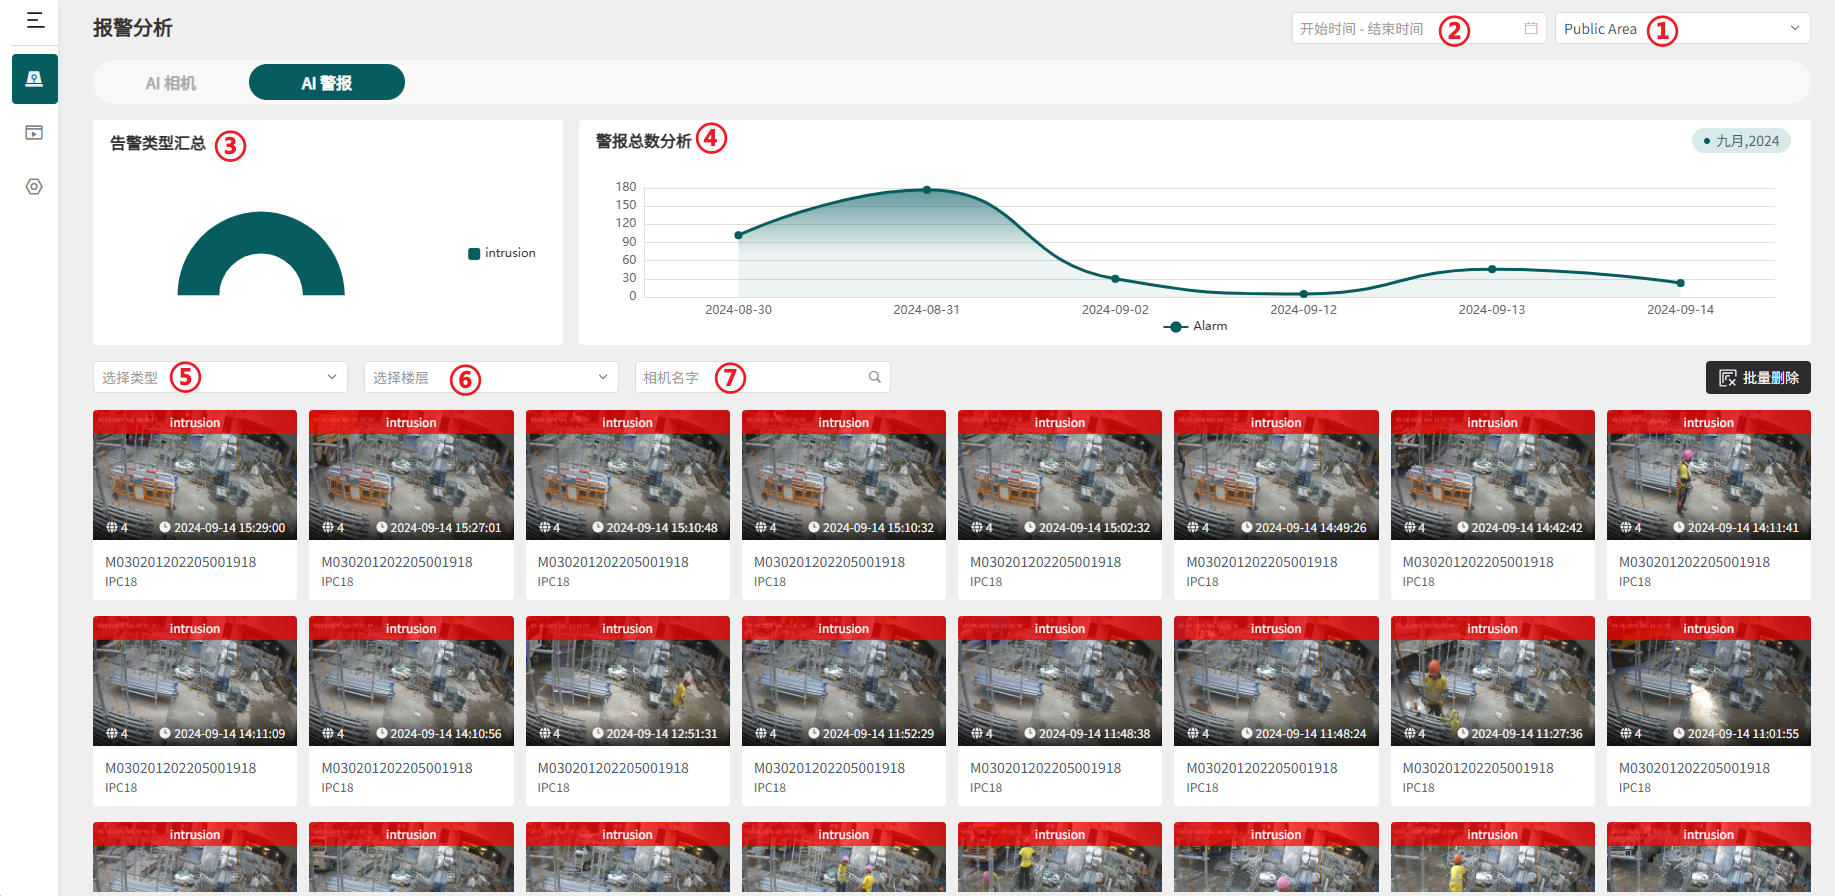This screenshot has height=896, width=1835.
Task: Click the calendar icon in date range field
Action: pos(1530,29)
